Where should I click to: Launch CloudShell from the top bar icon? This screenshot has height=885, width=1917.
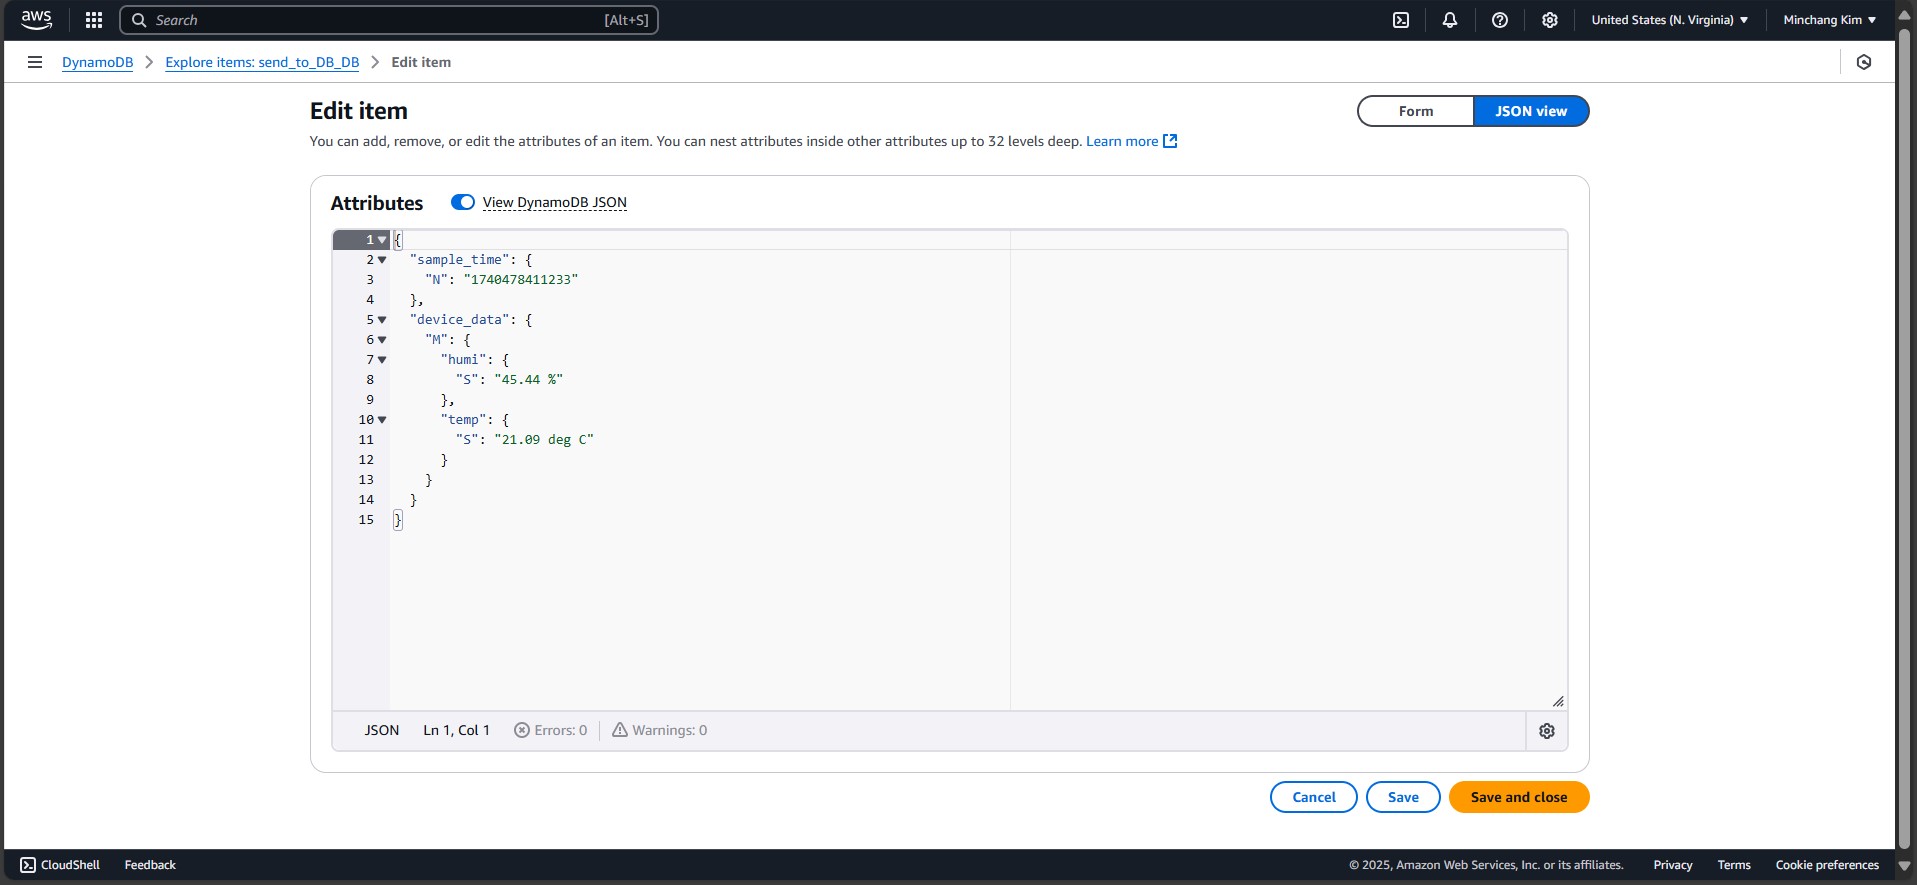(1401, 20)
